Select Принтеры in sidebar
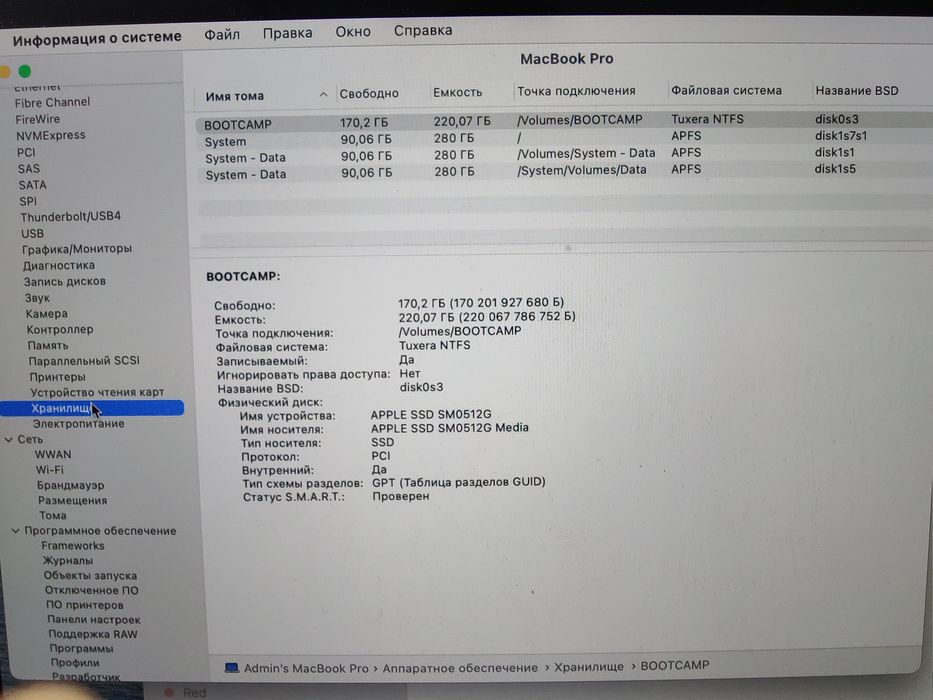 point(57,377)
